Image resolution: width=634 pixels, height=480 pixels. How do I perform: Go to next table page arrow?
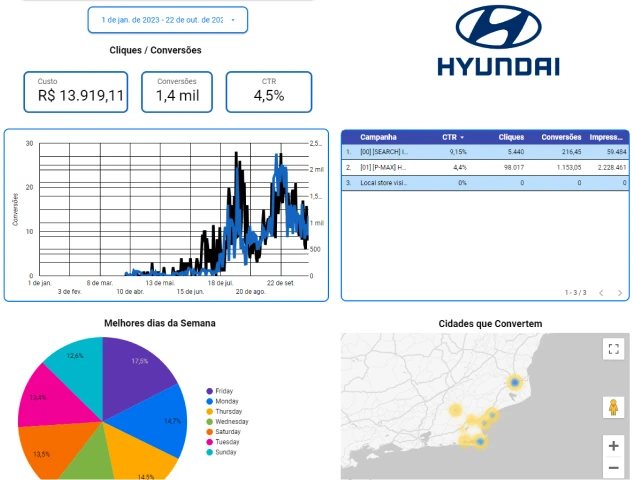coord(620,293)
